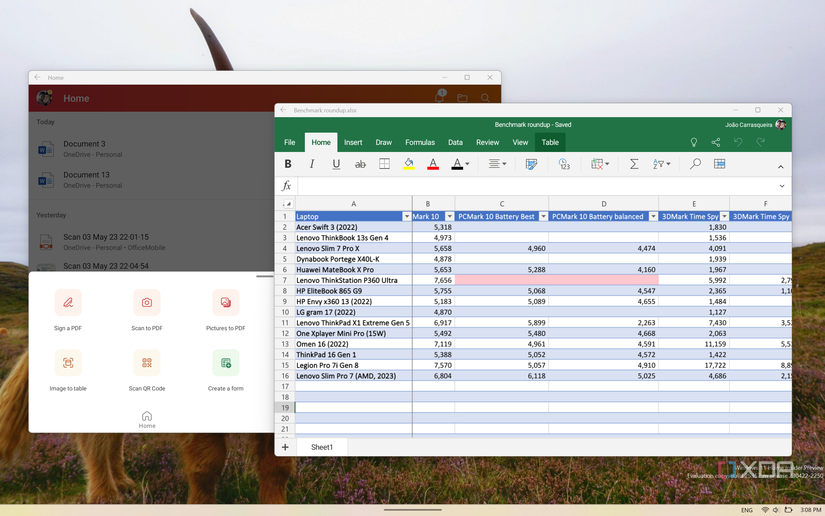Switch to the Formulas ribbon tab
This screenshot has width=825, height=516.
tap(420, 143)
